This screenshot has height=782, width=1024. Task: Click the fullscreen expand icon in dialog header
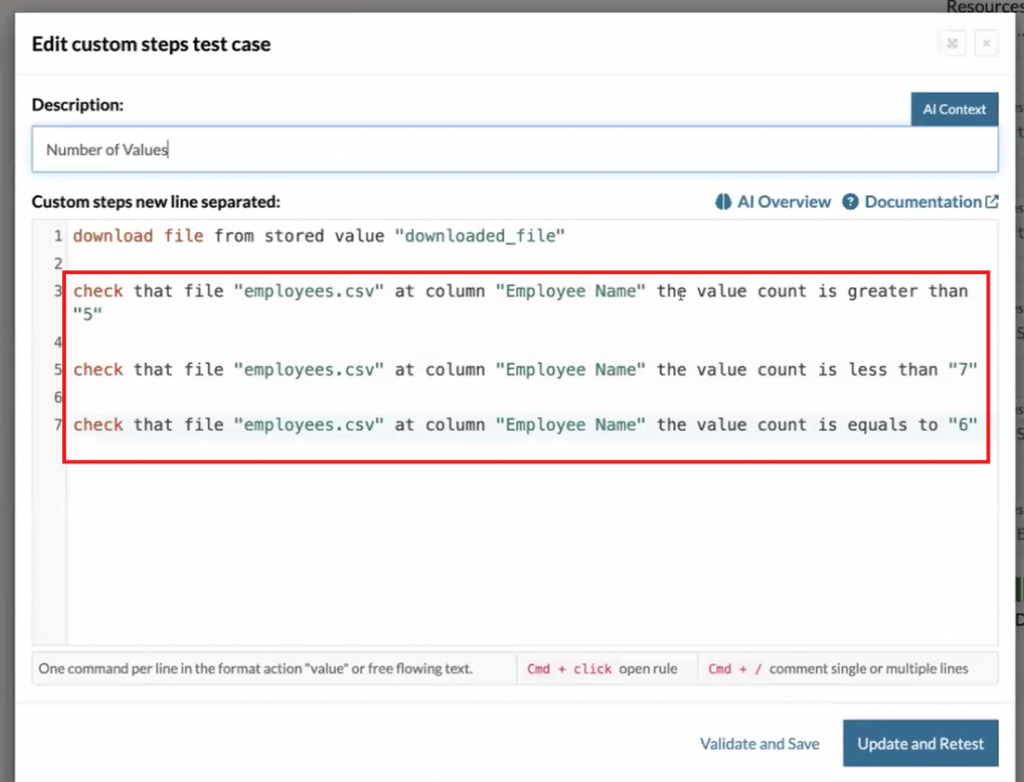pyautogui.click(x=952, y=44)
